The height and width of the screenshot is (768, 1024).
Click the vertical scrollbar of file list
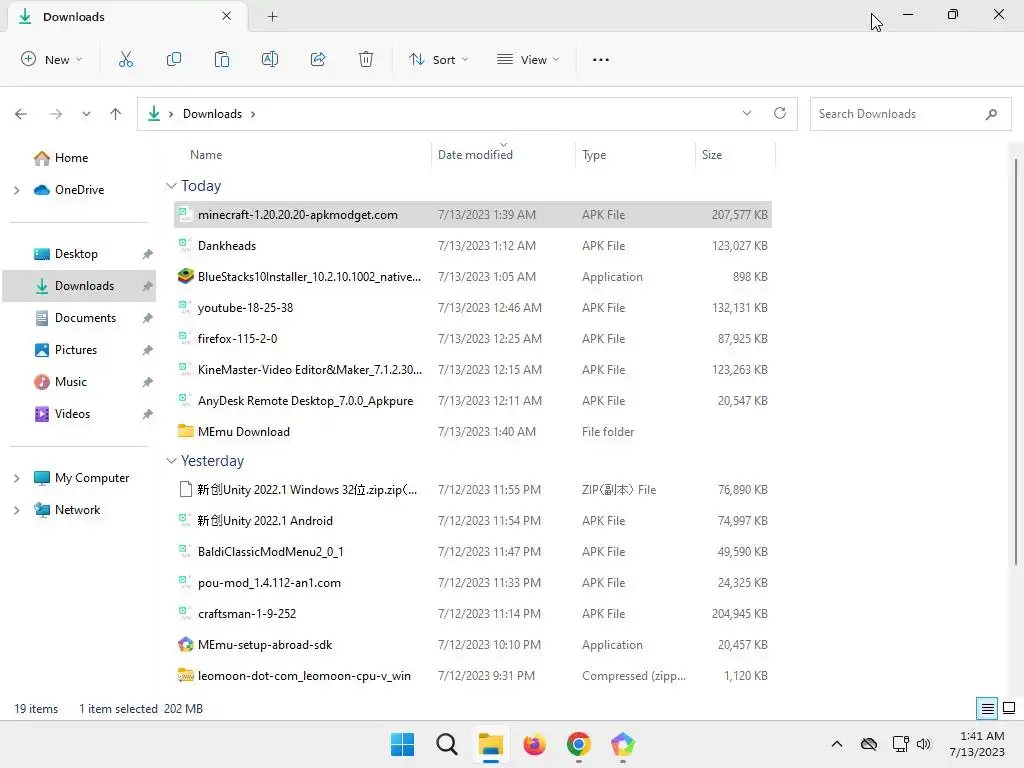click(1014, 362)
